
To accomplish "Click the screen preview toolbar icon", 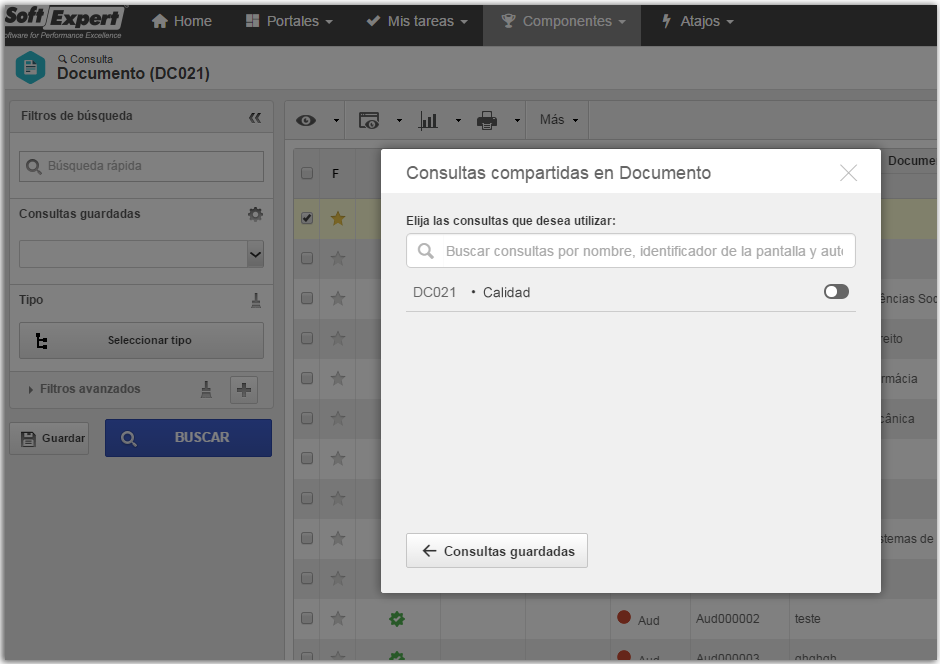I will 369,120.
